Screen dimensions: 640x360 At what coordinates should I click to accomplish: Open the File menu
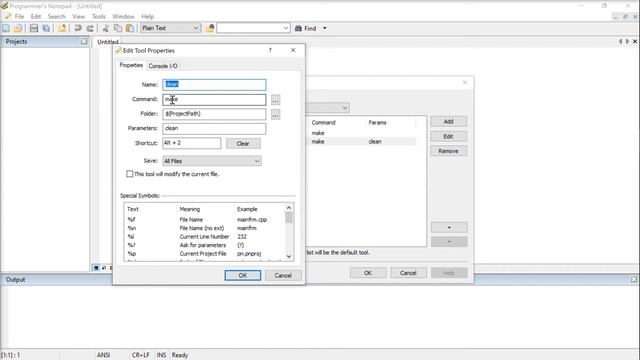(19, 17)
